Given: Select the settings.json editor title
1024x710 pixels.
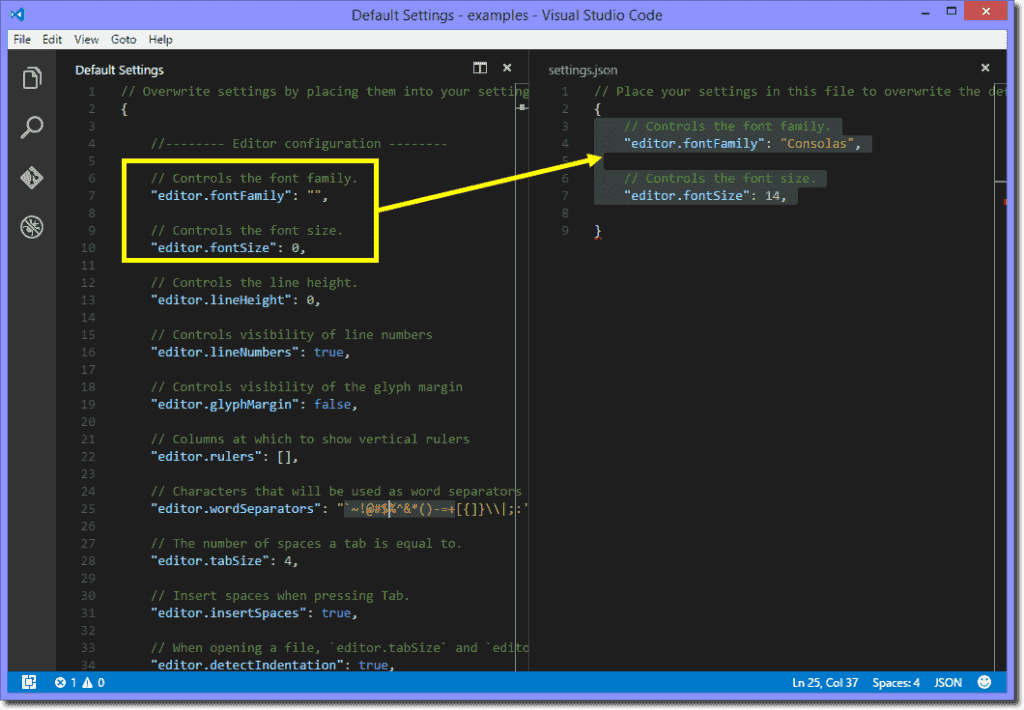Looking at the screenshot, I should pyautogui.click(x=583, y=70).
